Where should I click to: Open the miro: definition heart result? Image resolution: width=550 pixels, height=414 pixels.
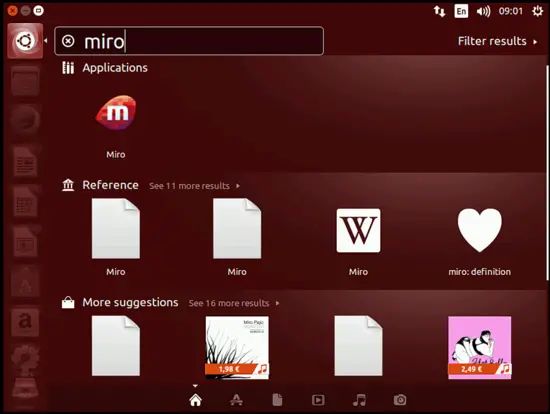[x=479, y=230]
